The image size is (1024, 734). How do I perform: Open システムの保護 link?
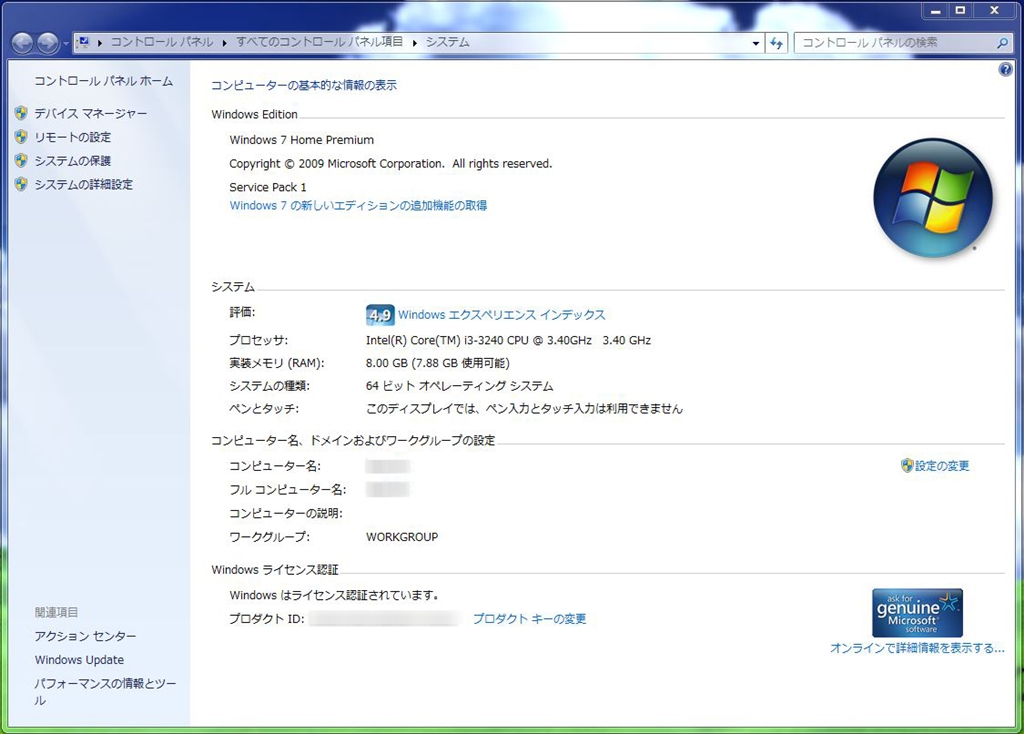pos(72,161)
